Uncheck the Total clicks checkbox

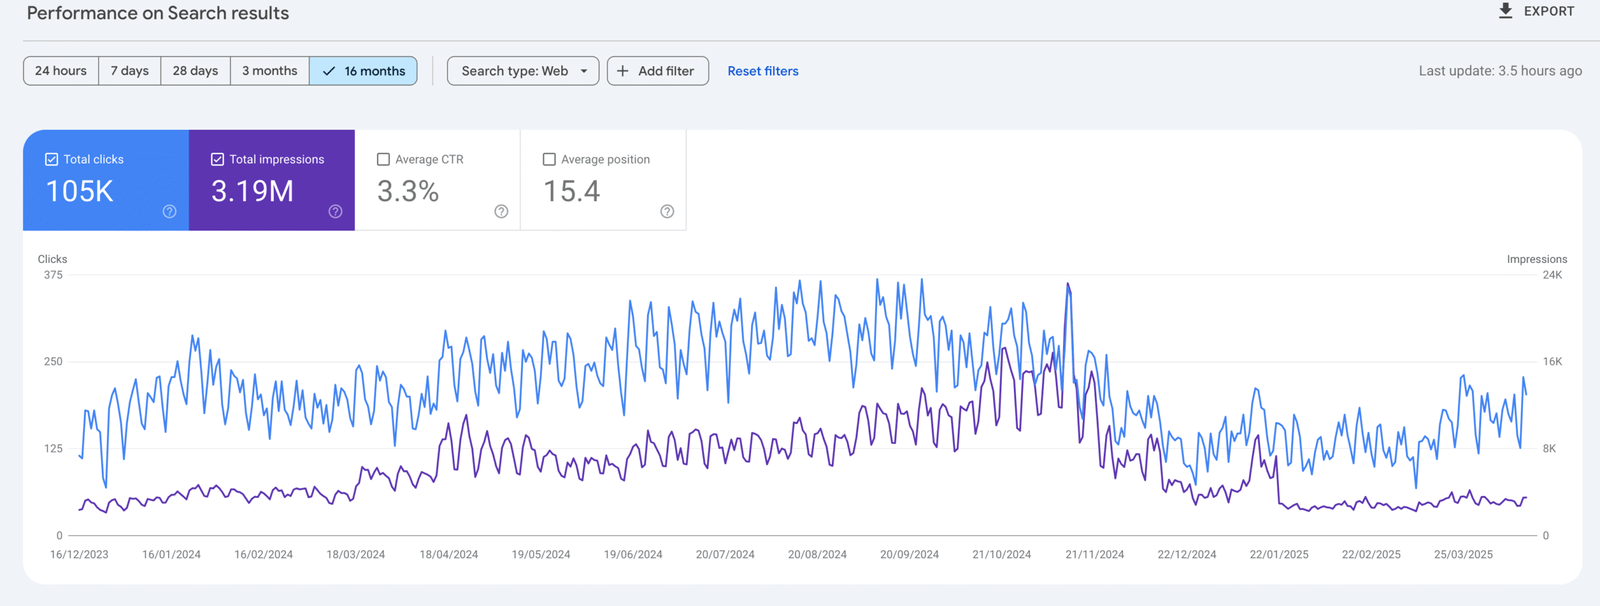click(52, 159)
